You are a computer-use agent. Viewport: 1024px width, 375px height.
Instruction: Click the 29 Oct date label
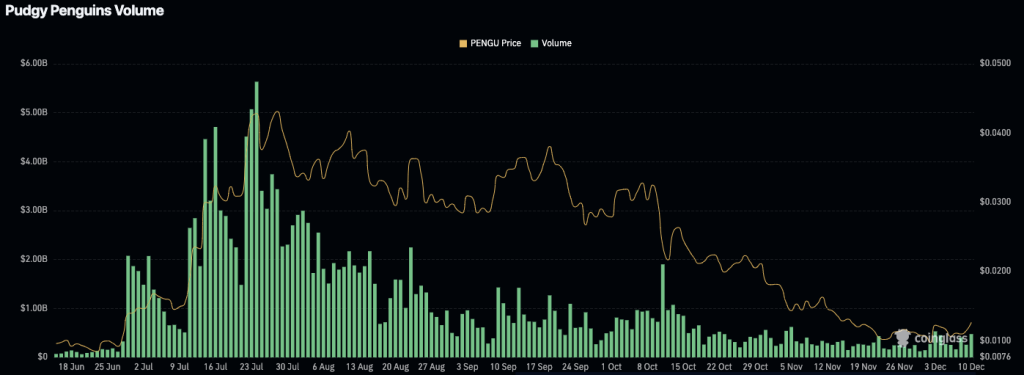(x=756, y=367)
